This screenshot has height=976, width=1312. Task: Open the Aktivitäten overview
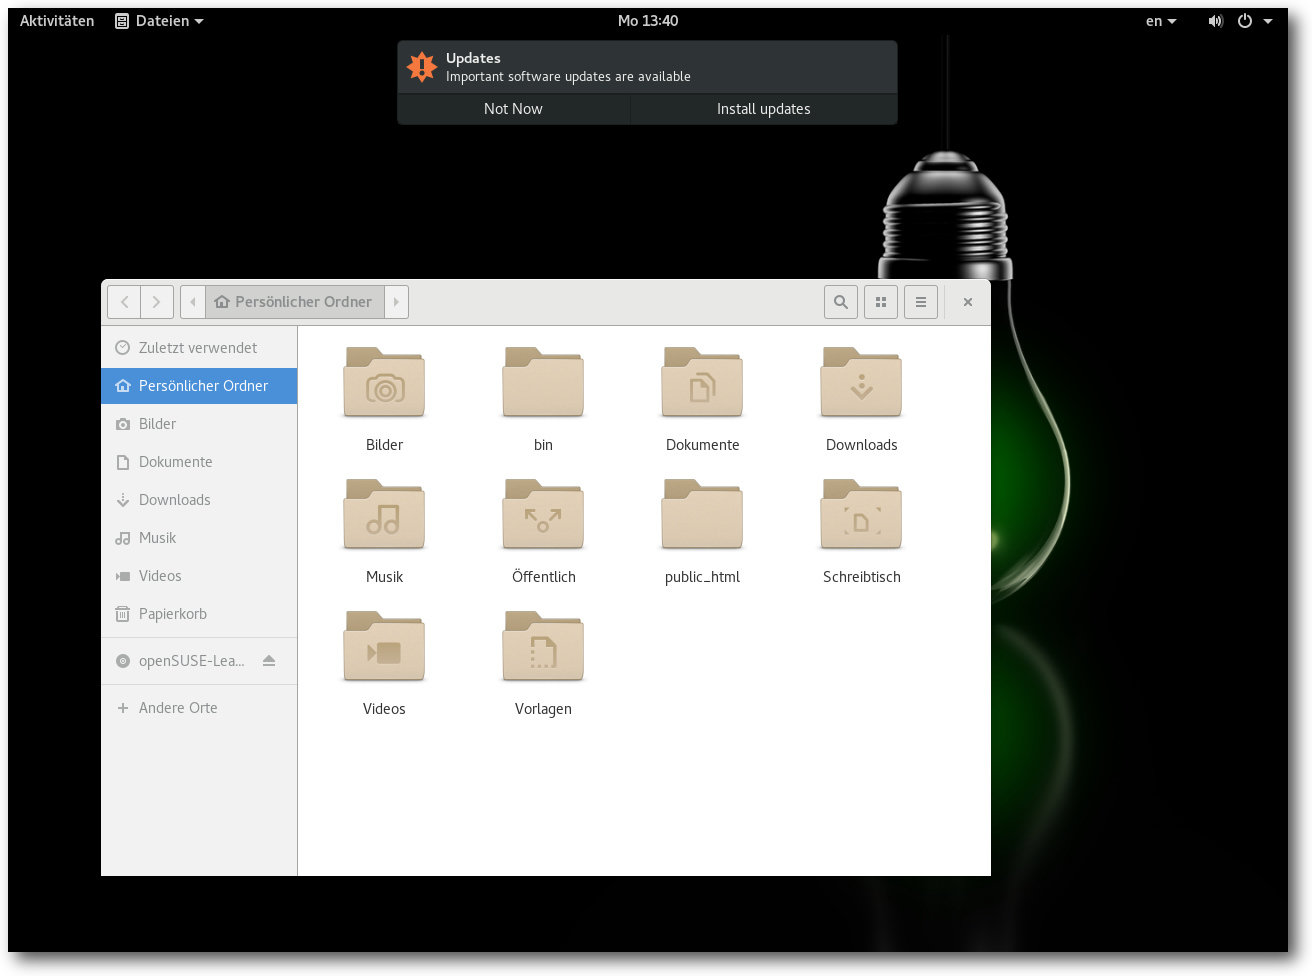click(57, 21)
